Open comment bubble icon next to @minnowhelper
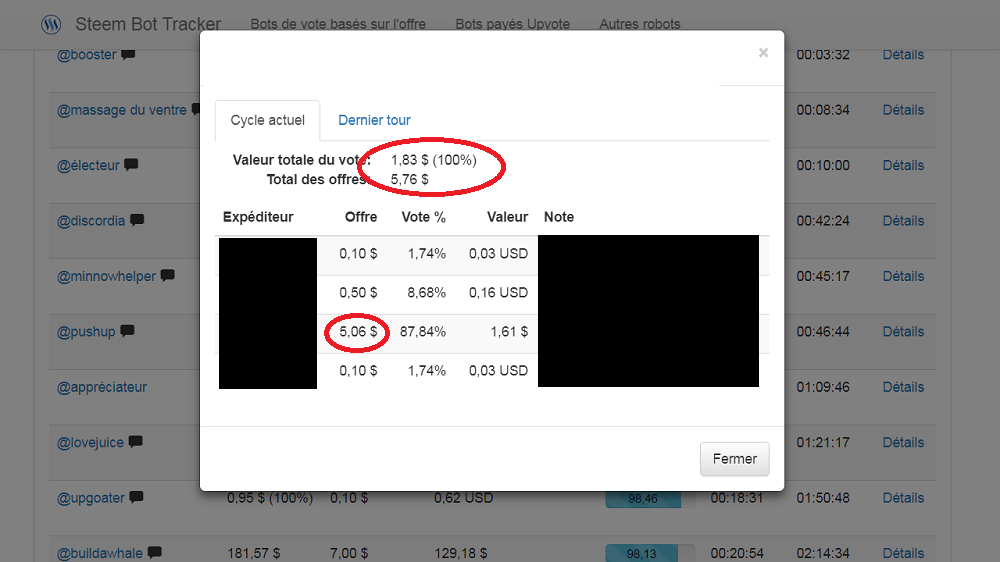The width and height of the screenshot is (1000, 562). pos(168,276)
